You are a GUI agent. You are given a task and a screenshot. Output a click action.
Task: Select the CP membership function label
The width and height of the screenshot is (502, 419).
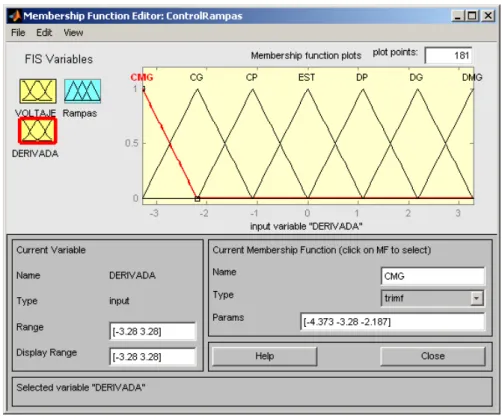point(252,77)
